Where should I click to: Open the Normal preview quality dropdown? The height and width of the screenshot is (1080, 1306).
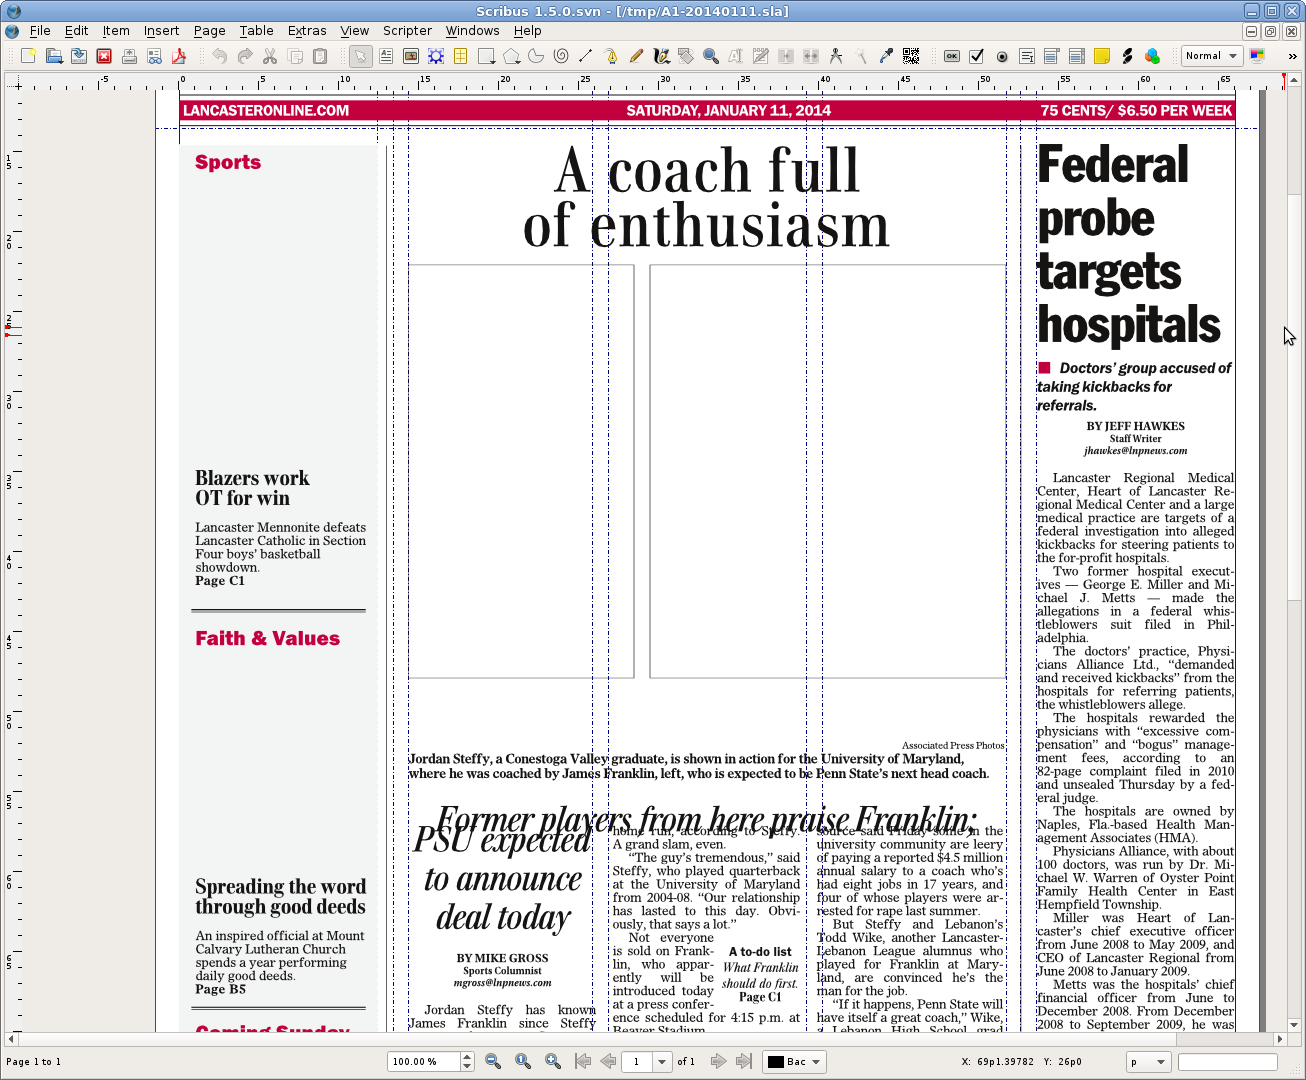pos(1211,56)
